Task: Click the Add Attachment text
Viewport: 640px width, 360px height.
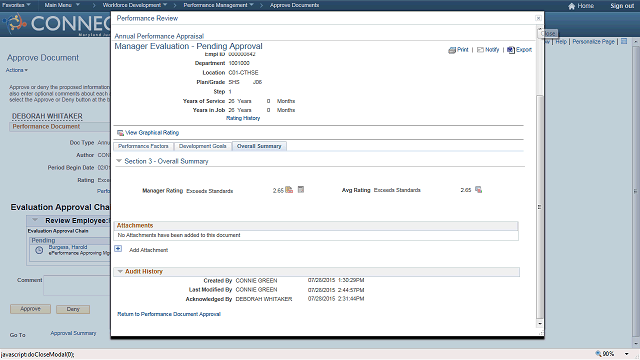Action: tap(149, 250)
